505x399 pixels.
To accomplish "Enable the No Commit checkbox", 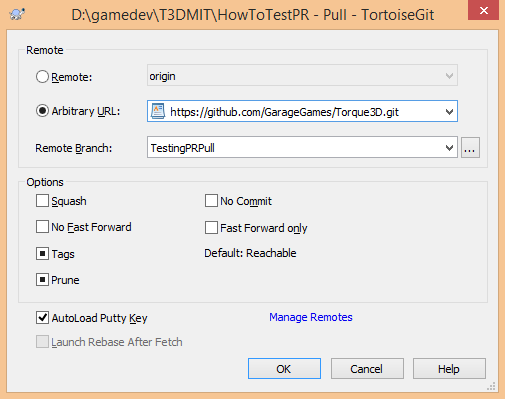I will pyautogui.click(x=211, y=201).
